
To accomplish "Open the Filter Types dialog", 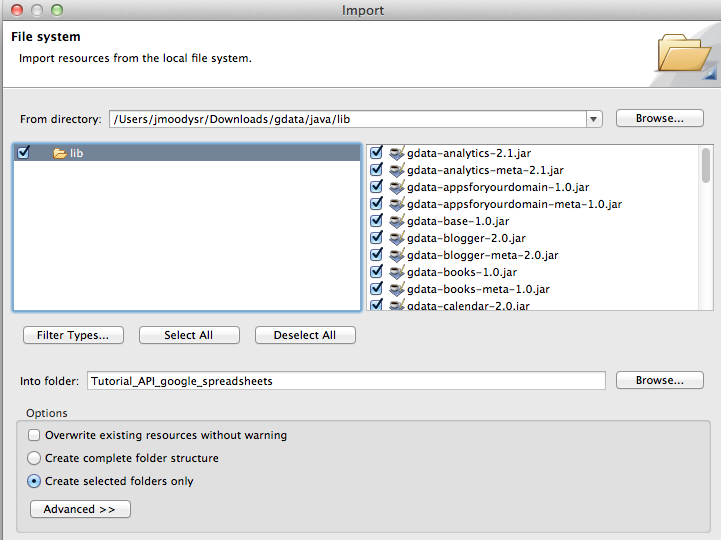I will tap(73, 335).
